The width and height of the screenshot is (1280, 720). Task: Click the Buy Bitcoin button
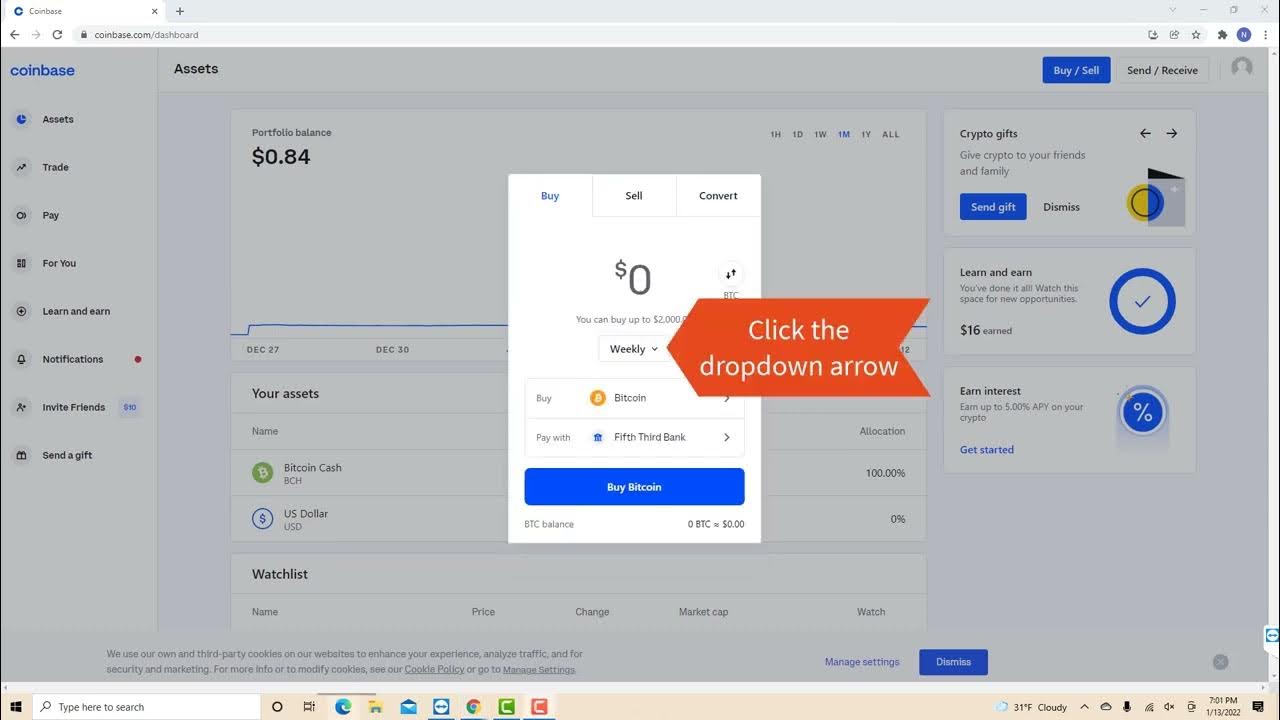[x=634, y=487]
